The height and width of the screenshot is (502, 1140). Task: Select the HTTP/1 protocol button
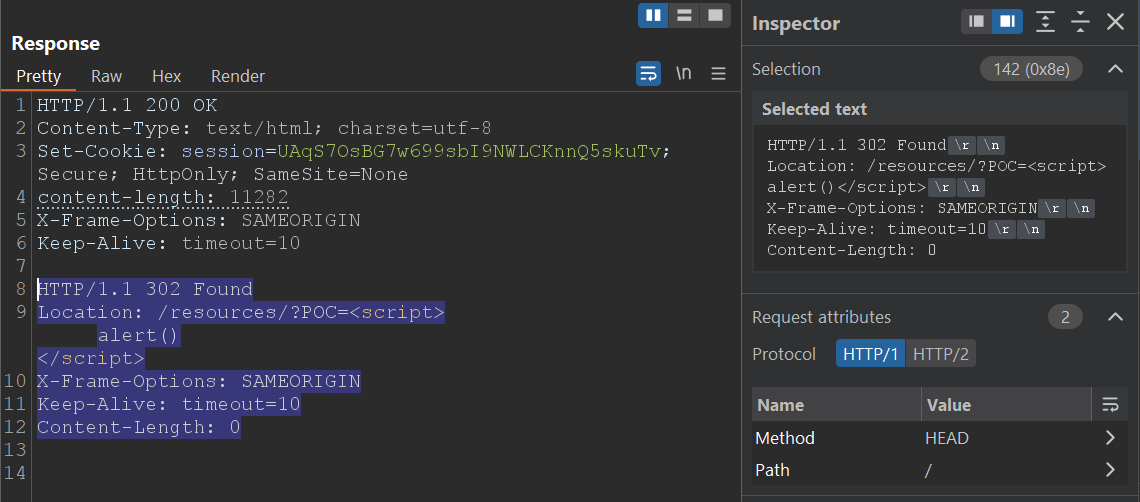[x=870, y=354]
